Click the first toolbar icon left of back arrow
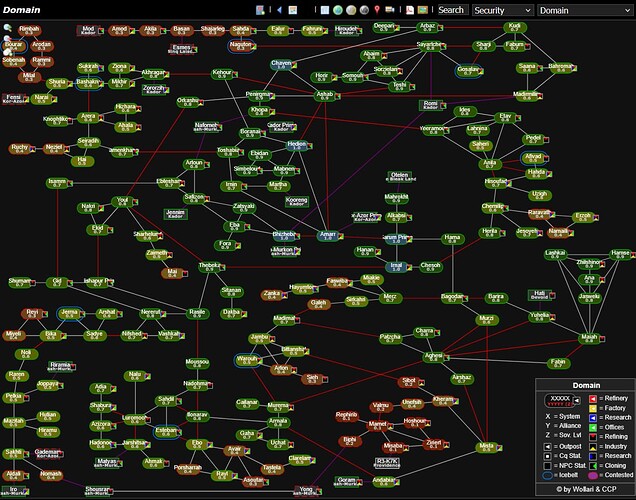Screen dimensions: 636x500 [260, 10]
